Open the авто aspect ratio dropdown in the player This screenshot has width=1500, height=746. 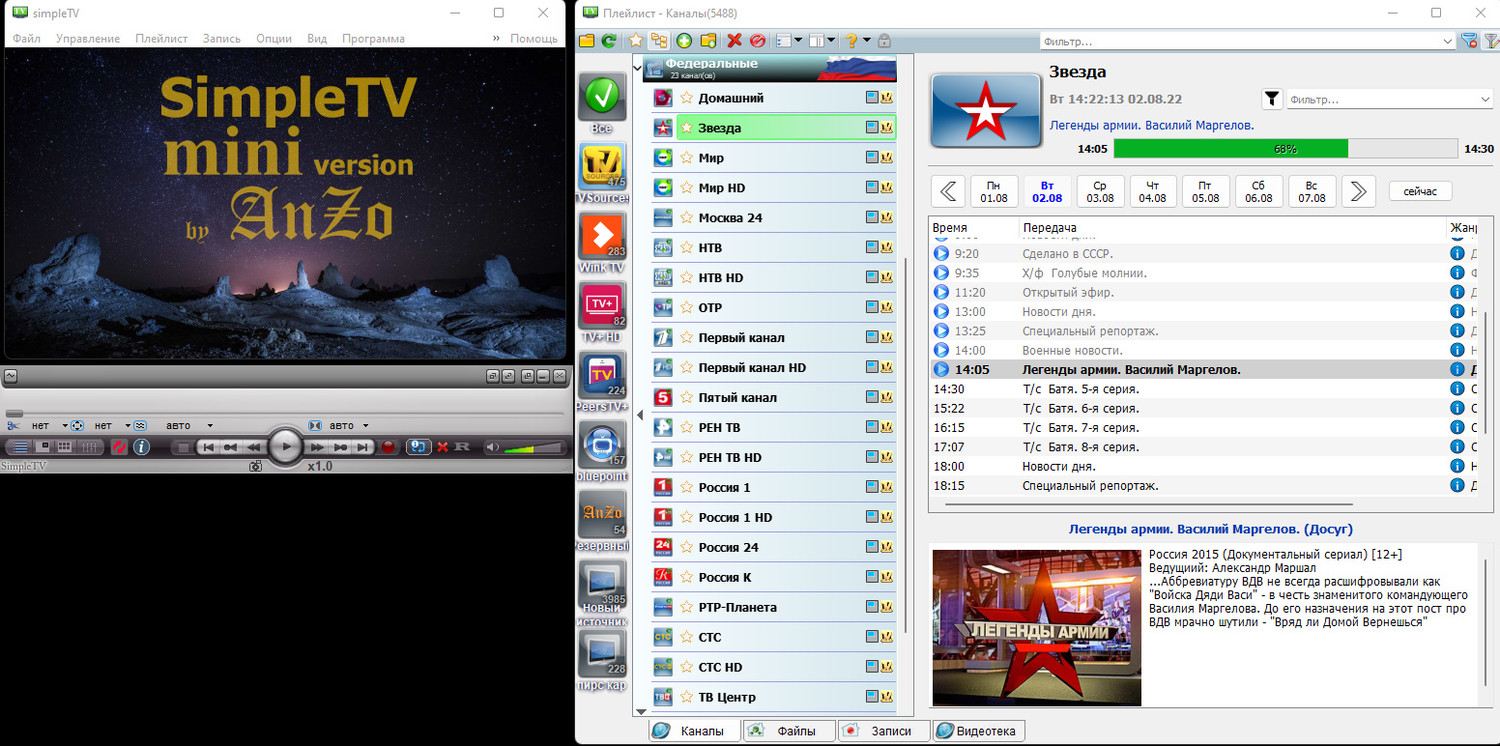point(366,425)
